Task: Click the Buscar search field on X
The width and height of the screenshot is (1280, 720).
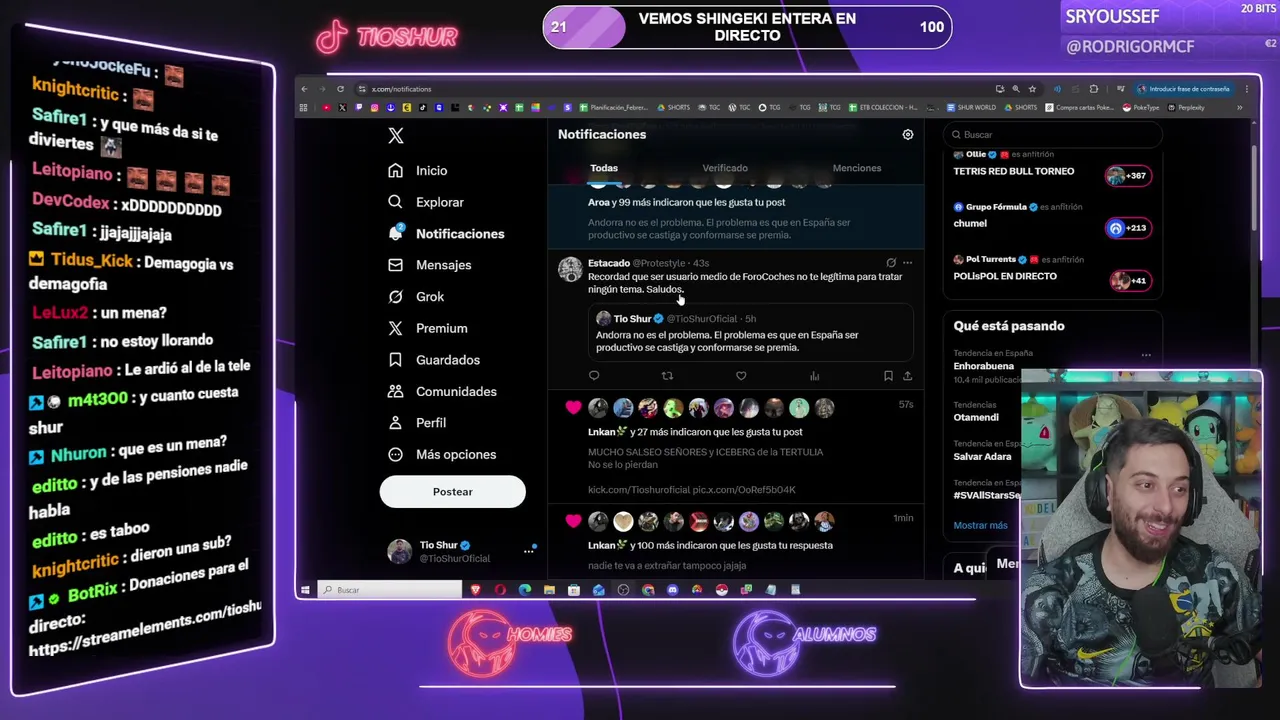Action: pos(1052,135)
